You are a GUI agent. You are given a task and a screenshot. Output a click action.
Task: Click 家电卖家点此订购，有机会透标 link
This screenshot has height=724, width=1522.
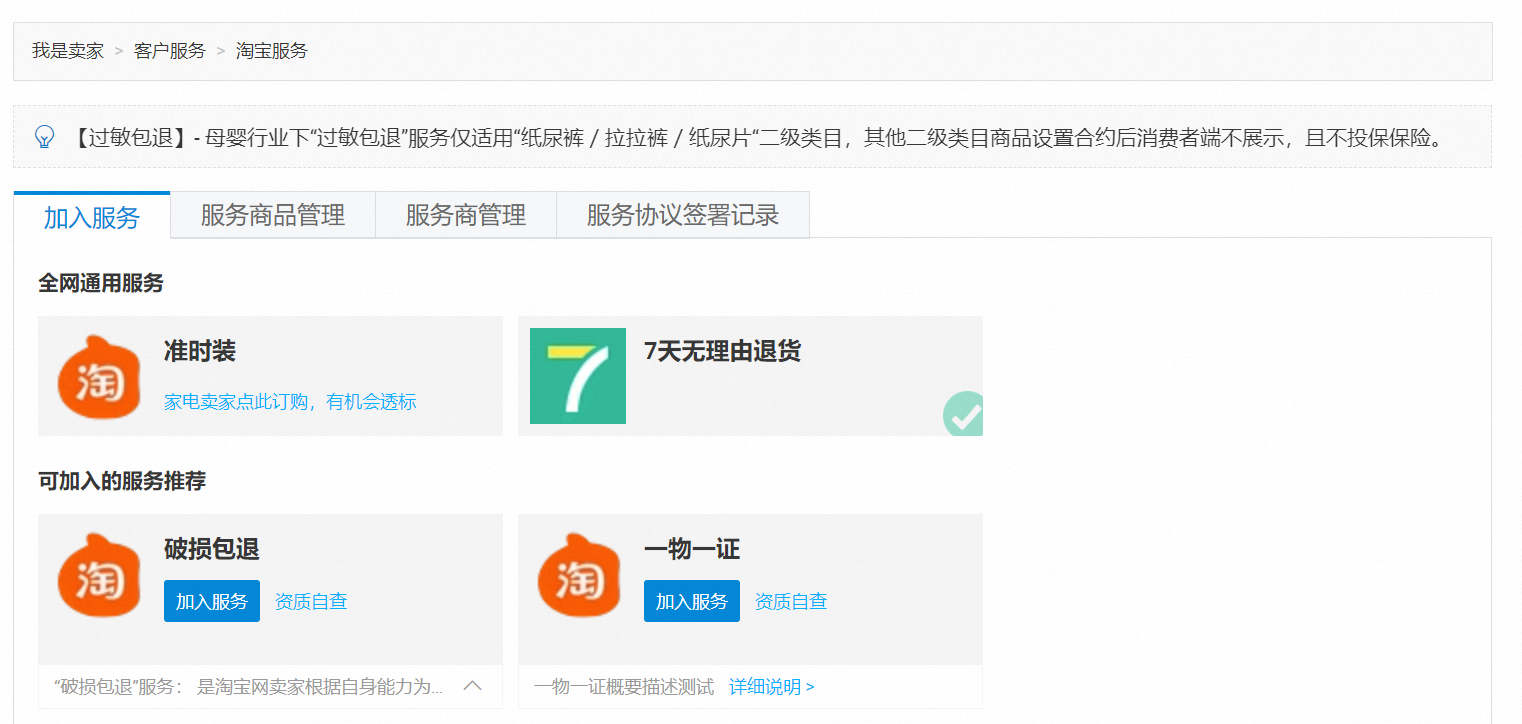(290, 402)
